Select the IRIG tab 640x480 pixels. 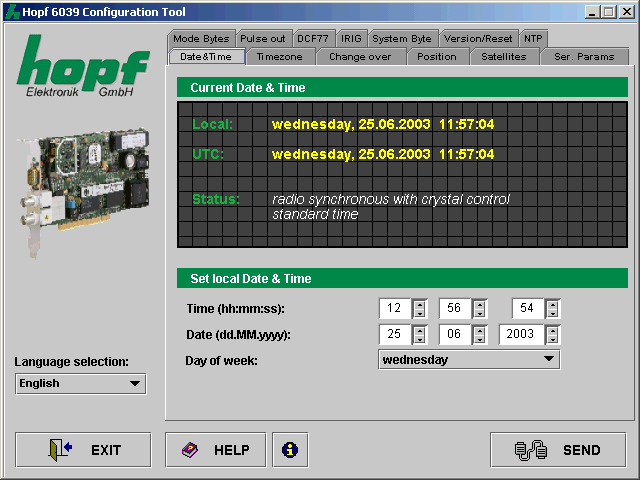click(x=352, y=39)
